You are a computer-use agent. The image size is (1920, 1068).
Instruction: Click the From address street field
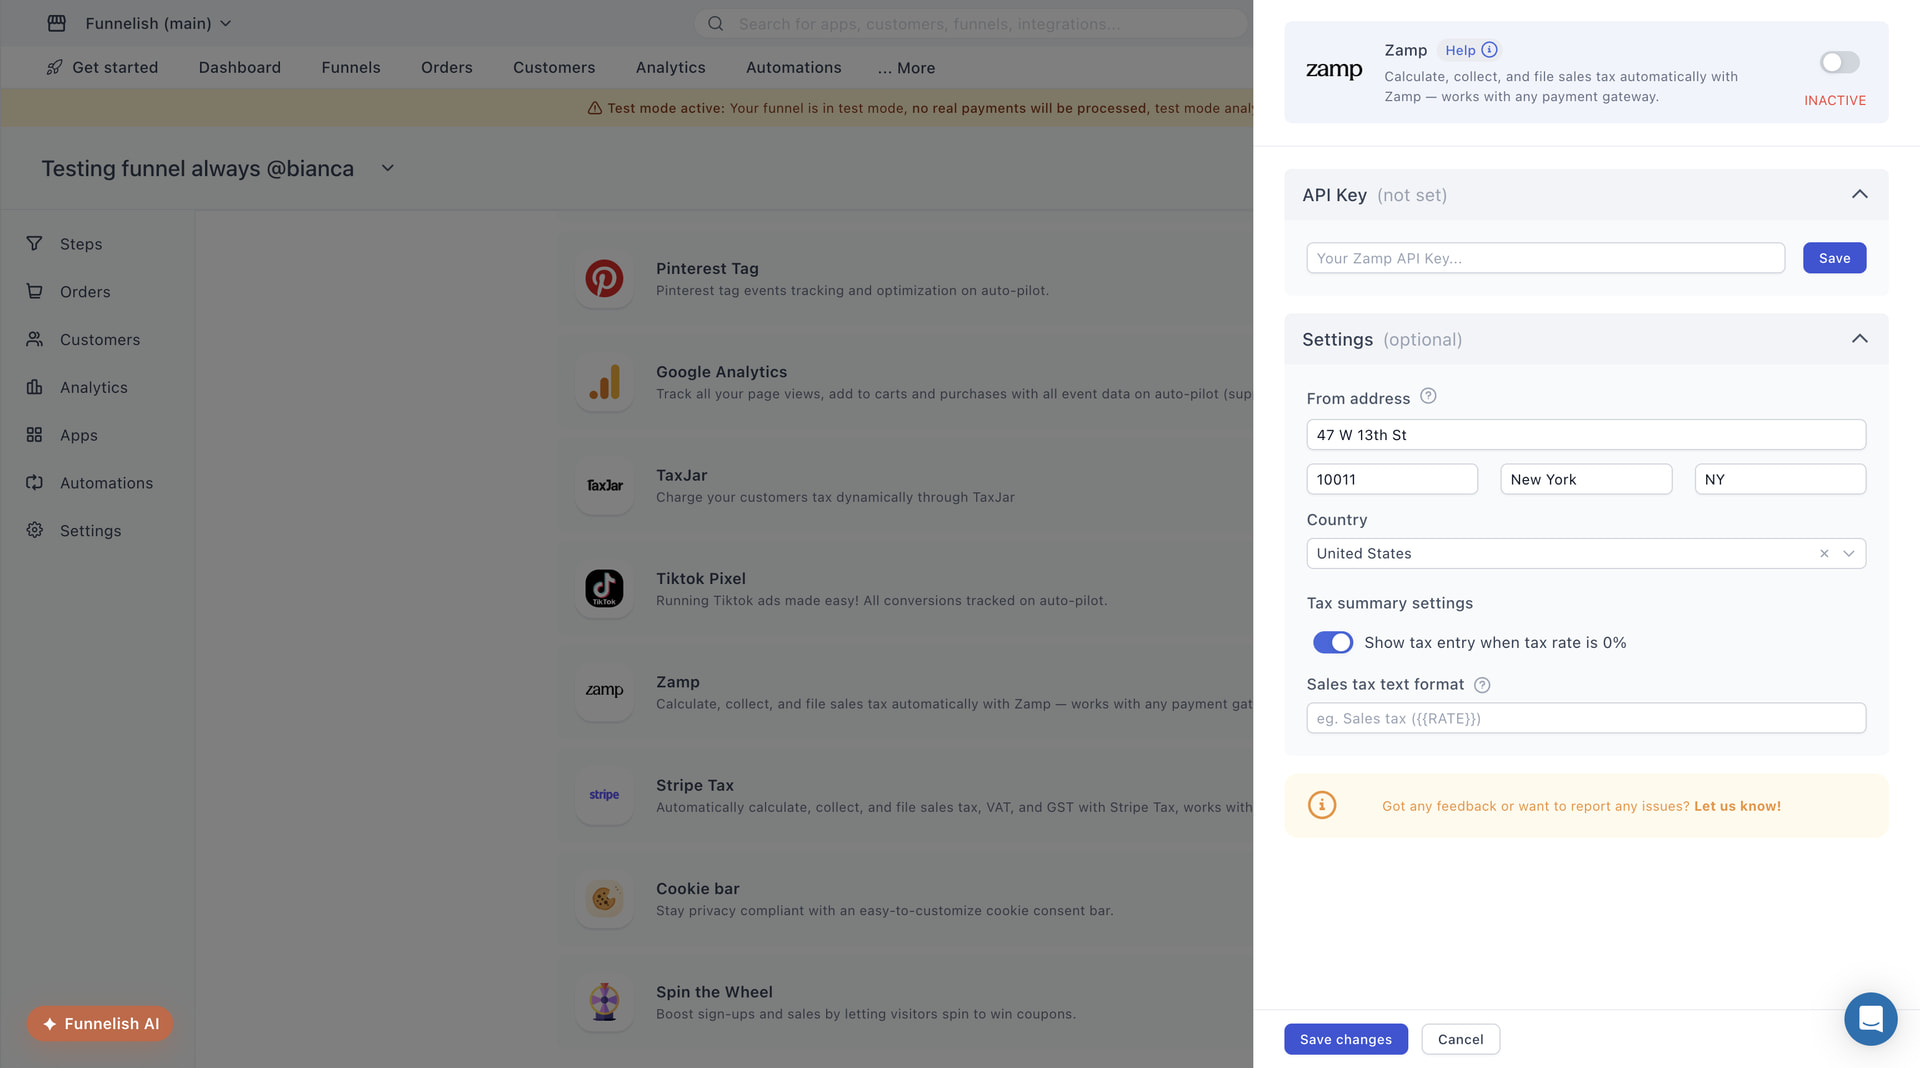pyautogui.click(x=1586, y=435)
